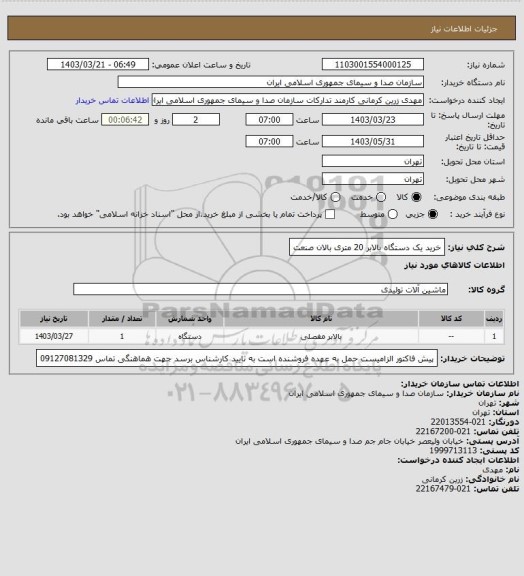
Task: Toggle the treasury bonds payment checkbox
Action: (x=330, y=214)
